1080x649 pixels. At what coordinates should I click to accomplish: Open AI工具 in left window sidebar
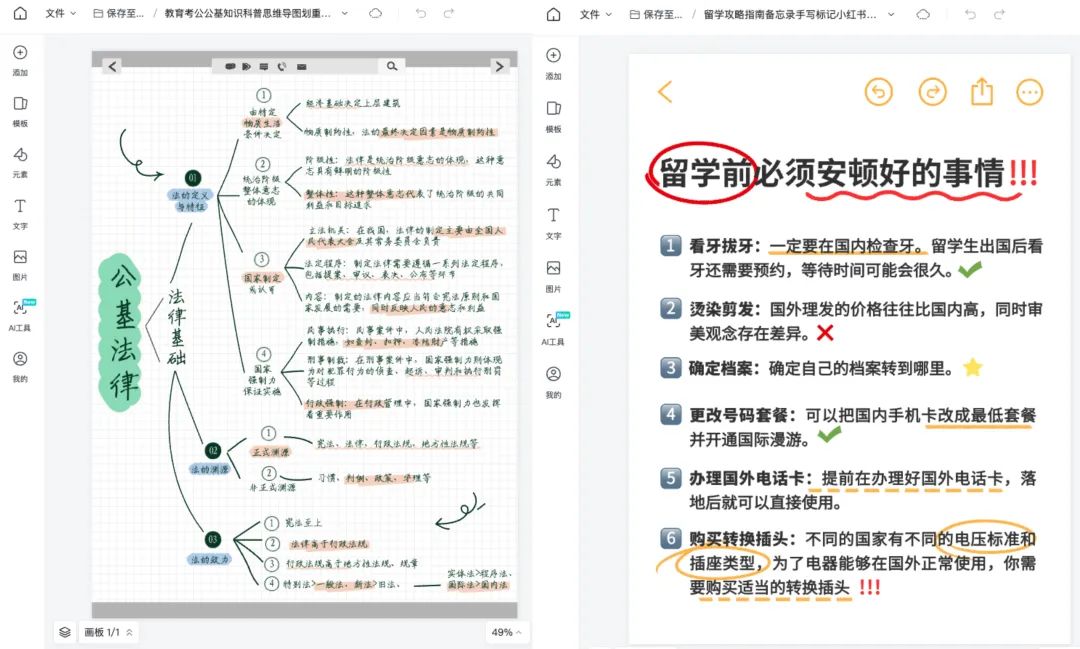click(x=20, y=315)
